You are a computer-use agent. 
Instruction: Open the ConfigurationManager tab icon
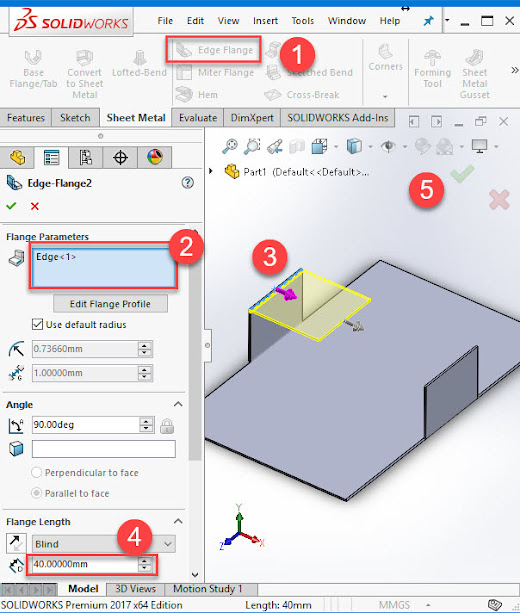point(86,158)
